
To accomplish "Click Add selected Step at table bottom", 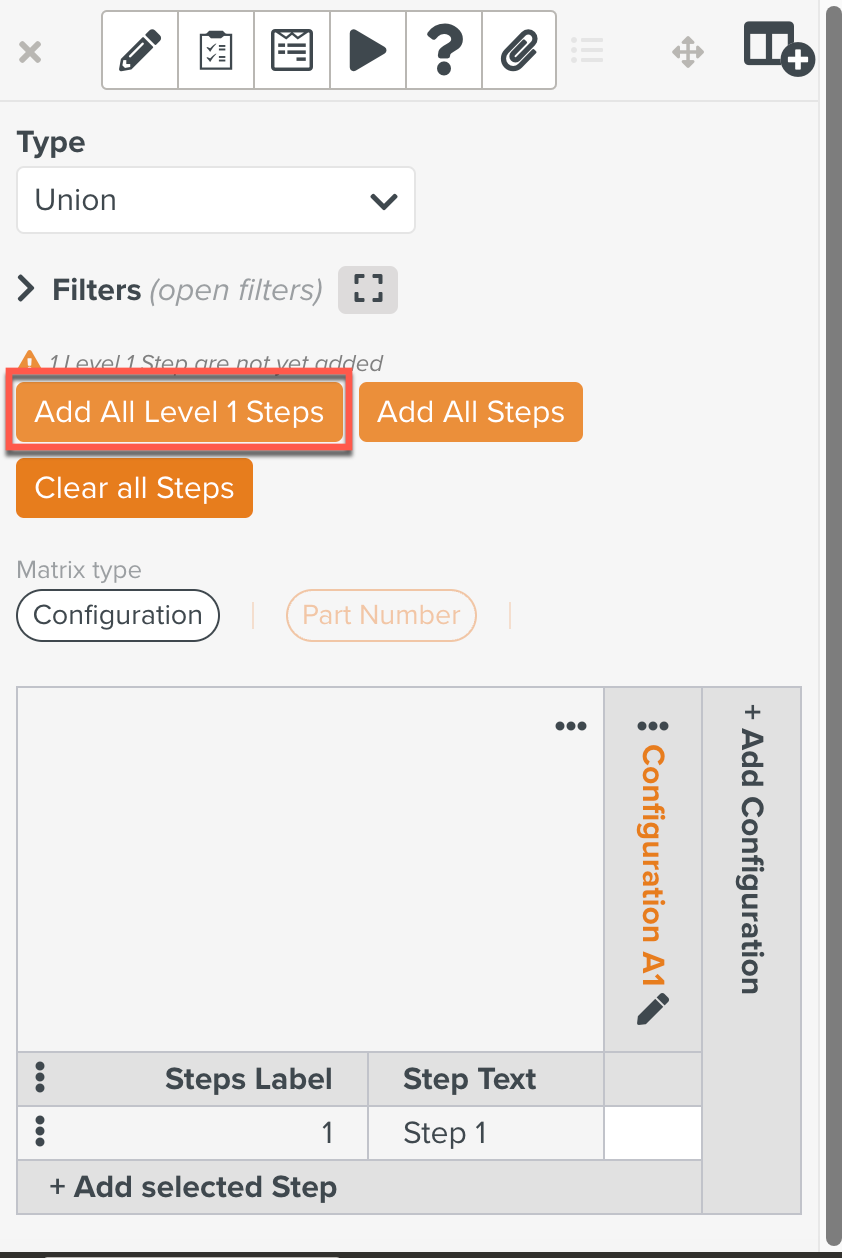I will (193, 1187).
